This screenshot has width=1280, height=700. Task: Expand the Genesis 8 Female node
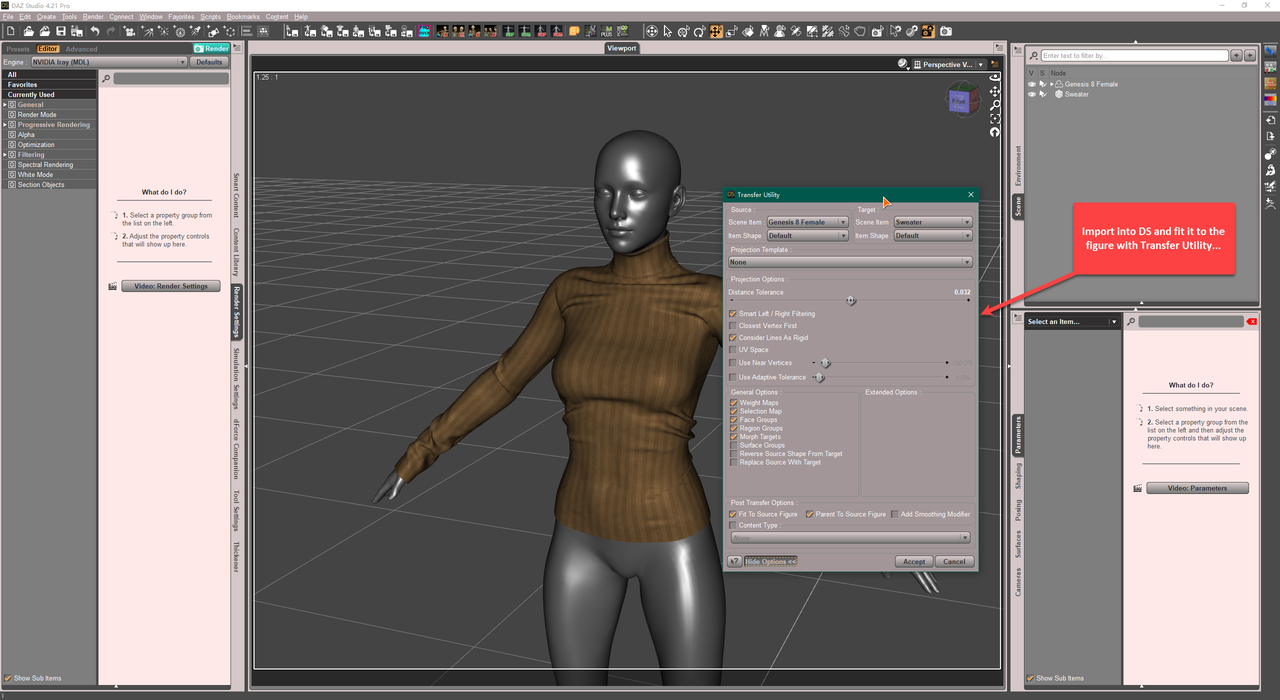[x=1051, y=84]
